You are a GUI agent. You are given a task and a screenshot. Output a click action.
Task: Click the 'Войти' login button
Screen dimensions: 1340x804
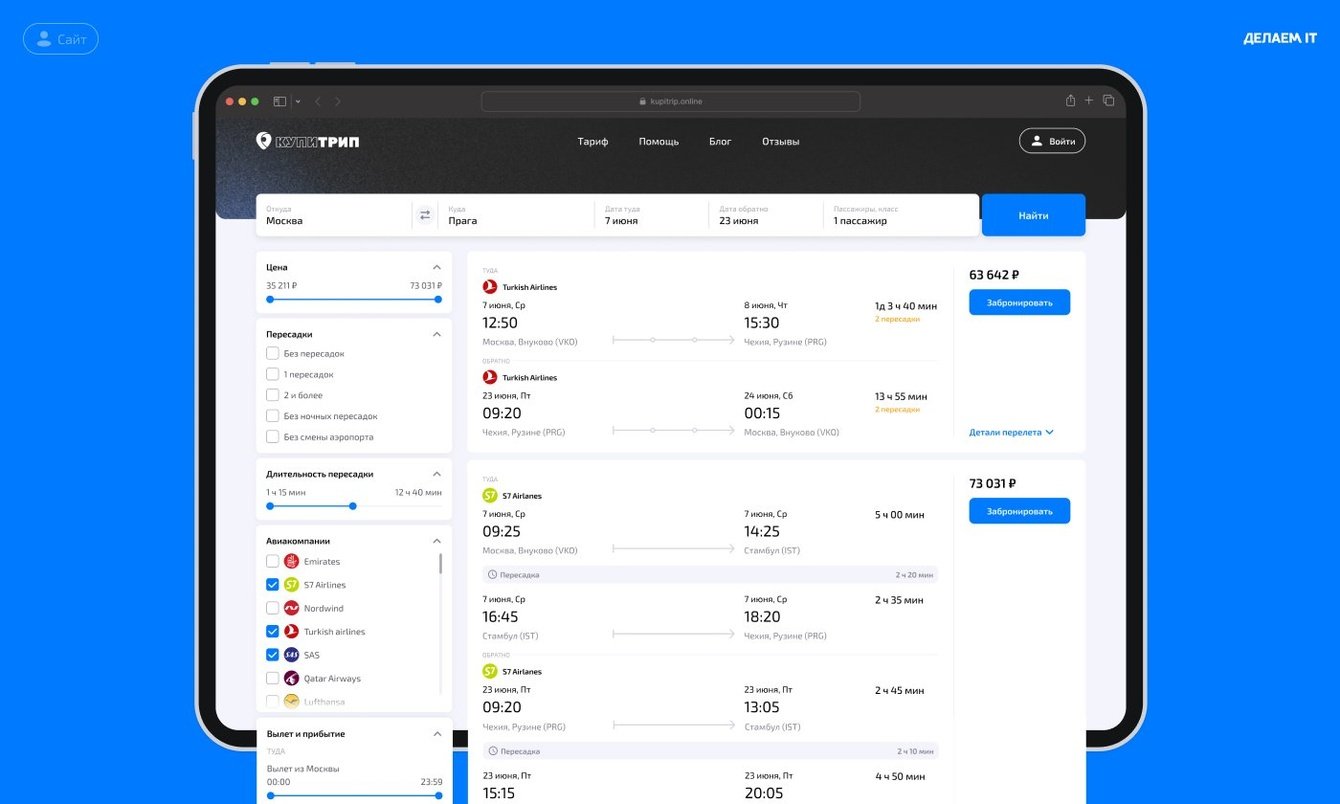pyautogui.click(x=1052, y=141)
